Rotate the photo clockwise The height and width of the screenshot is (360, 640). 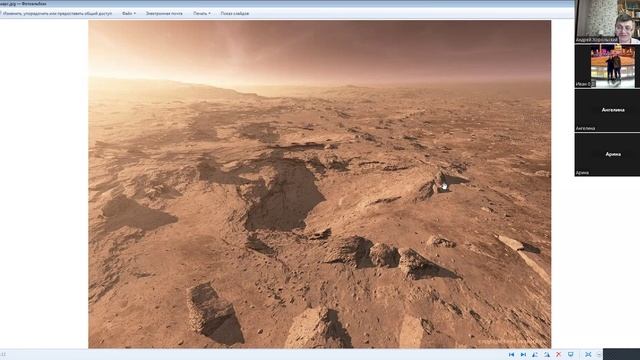[x=547, y=355]
